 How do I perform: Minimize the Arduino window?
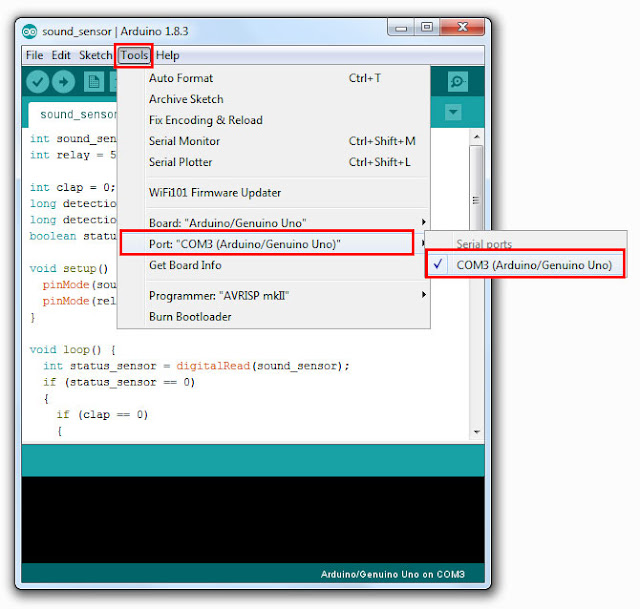click(401, 28)
